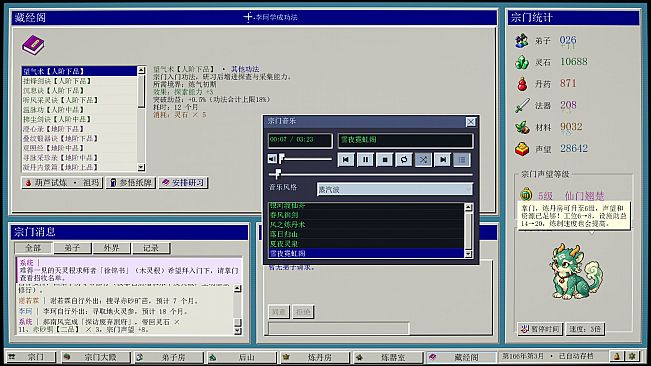The image size is (651, 366).
Task: Open 弟子房 in bottom taskbar
Action: [x=169, y=357]
